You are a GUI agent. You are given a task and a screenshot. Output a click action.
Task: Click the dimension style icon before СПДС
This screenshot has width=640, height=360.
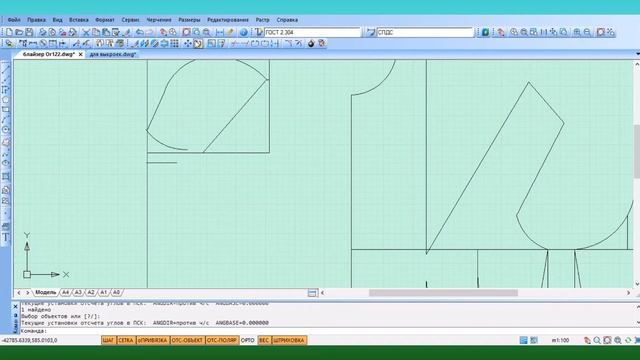coord(371,32)
